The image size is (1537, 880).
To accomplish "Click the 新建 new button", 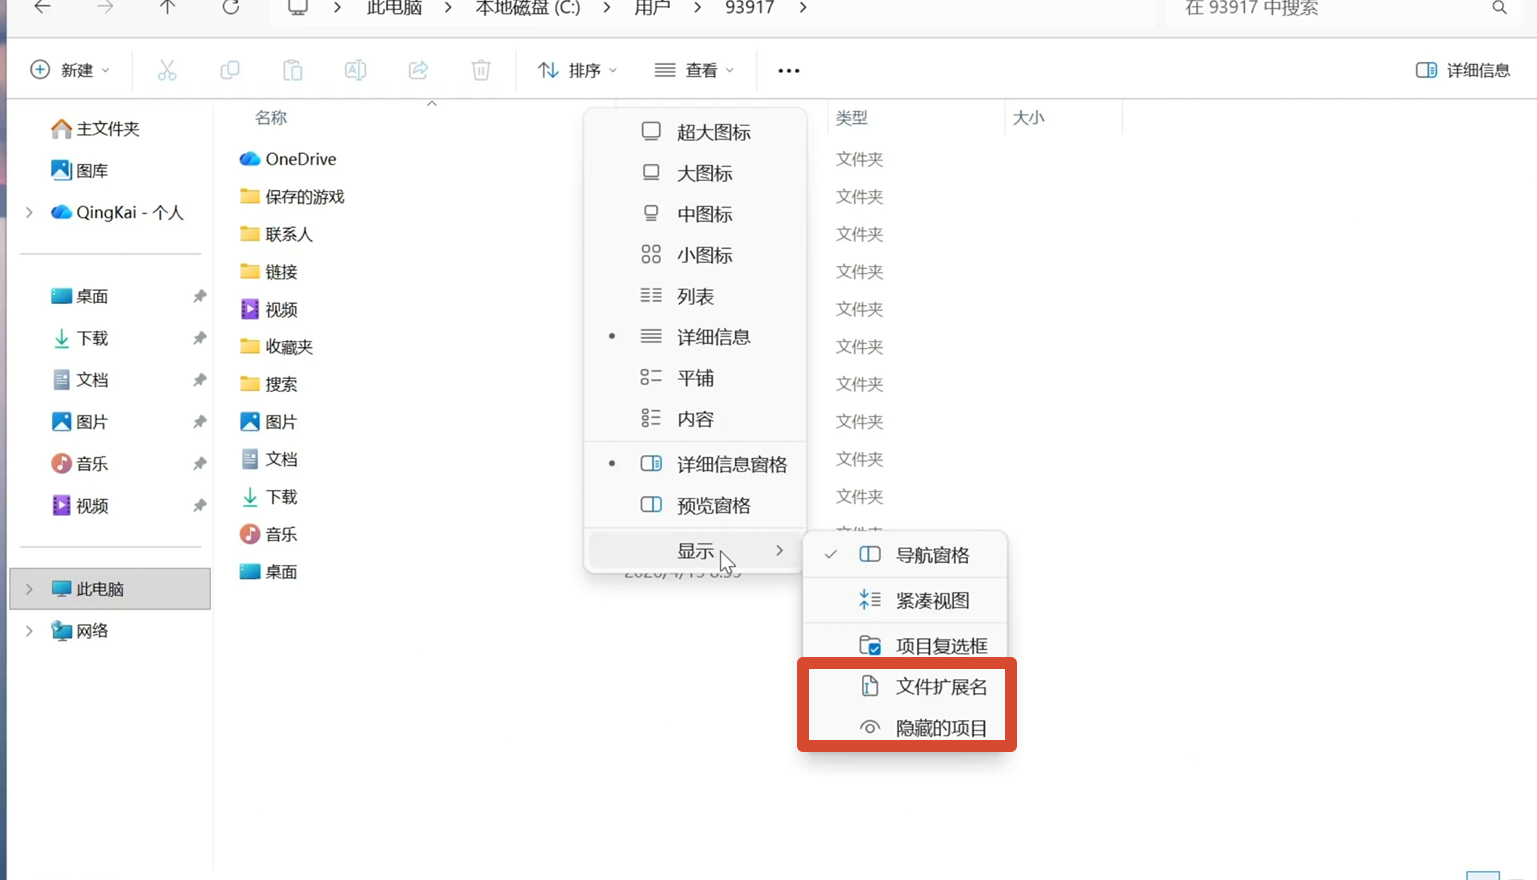I will (x=69, y=70).
